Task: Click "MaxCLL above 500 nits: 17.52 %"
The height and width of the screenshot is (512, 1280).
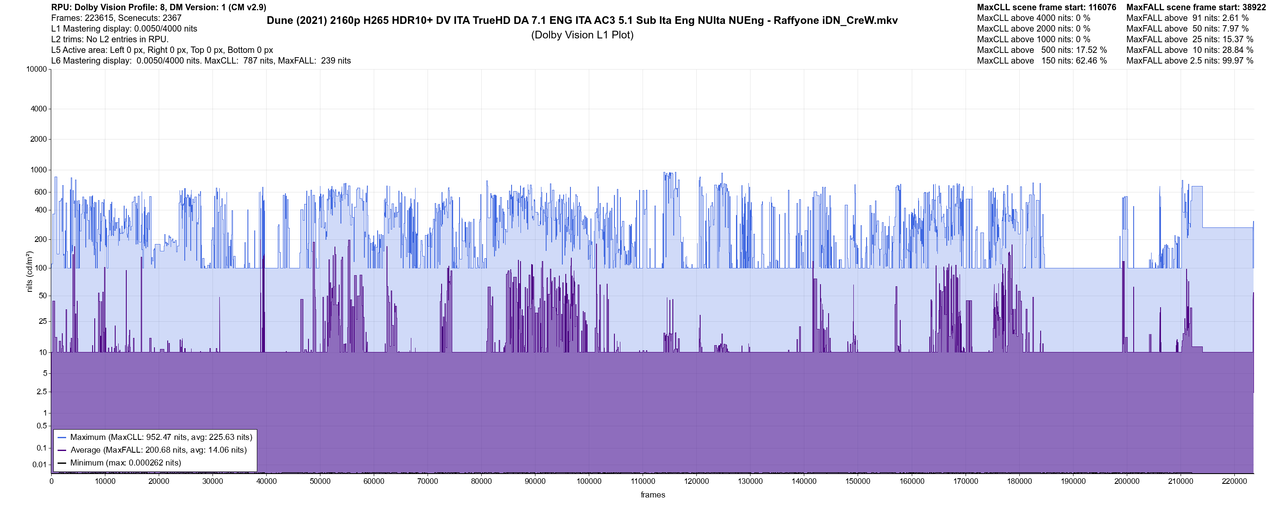Action: 1042,50
